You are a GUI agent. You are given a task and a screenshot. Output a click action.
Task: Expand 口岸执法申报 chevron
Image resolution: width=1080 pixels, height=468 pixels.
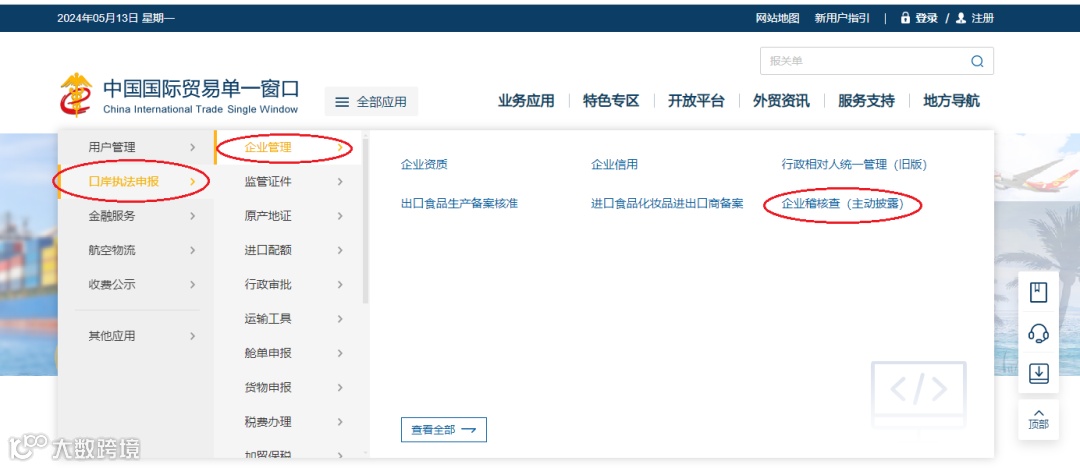(x=192, y=182)
